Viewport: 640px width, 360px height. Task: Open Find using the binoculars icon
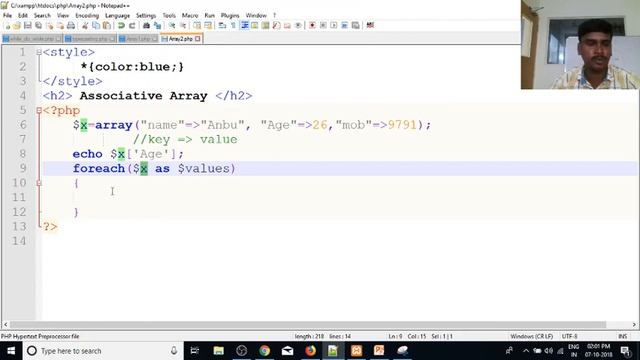tap(146, 26)
